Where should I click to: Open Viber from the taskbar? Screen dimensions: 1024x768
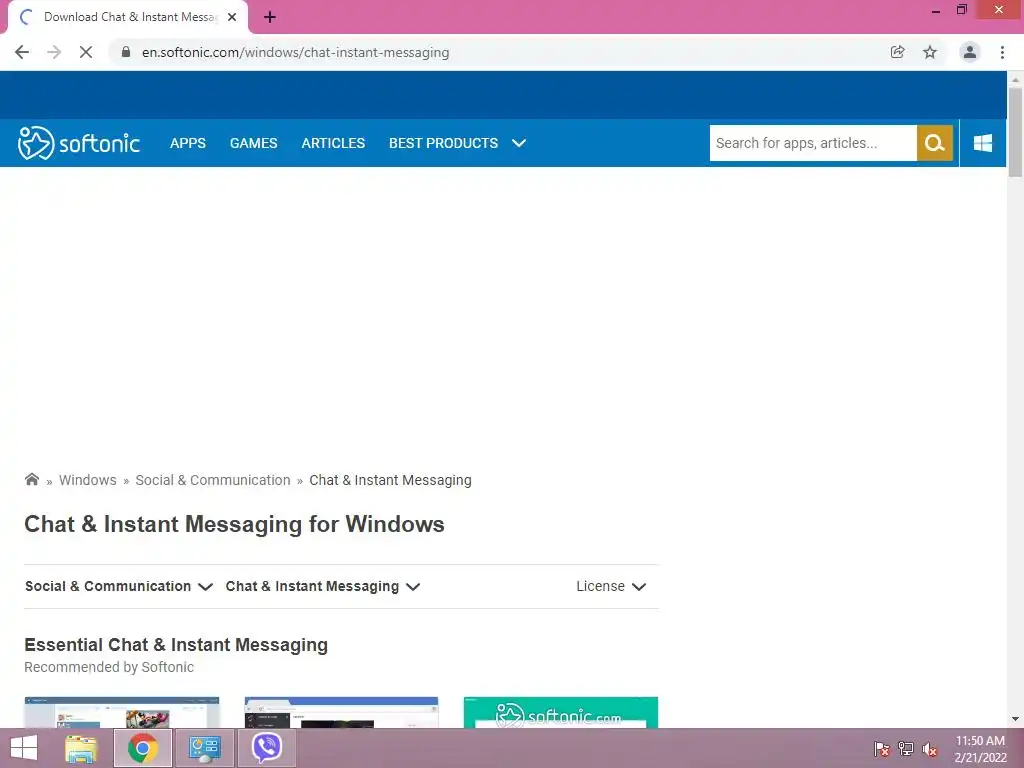pos(266,748)
